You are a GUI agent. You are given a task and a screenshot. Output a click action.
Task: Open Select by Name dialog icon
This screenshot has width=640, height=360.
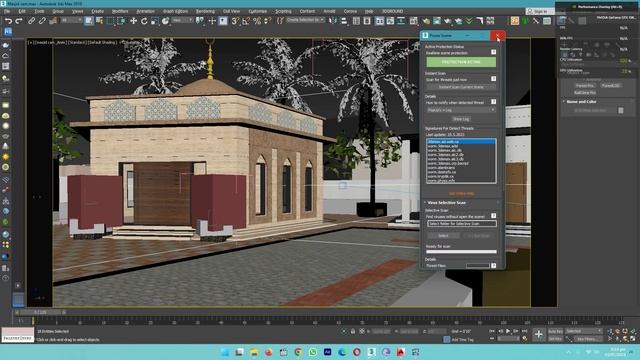click(99, 21)
